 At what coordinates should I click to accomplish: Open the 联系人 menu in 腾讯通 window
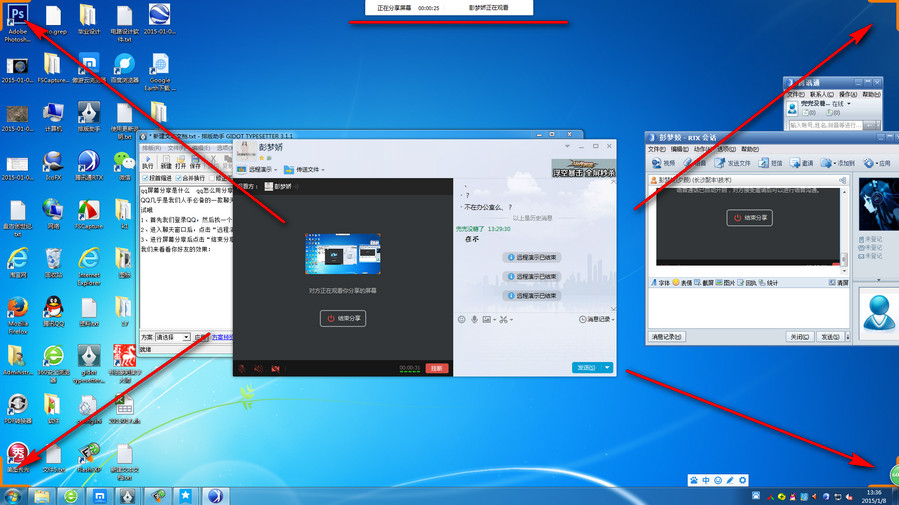tap(824, 94)
